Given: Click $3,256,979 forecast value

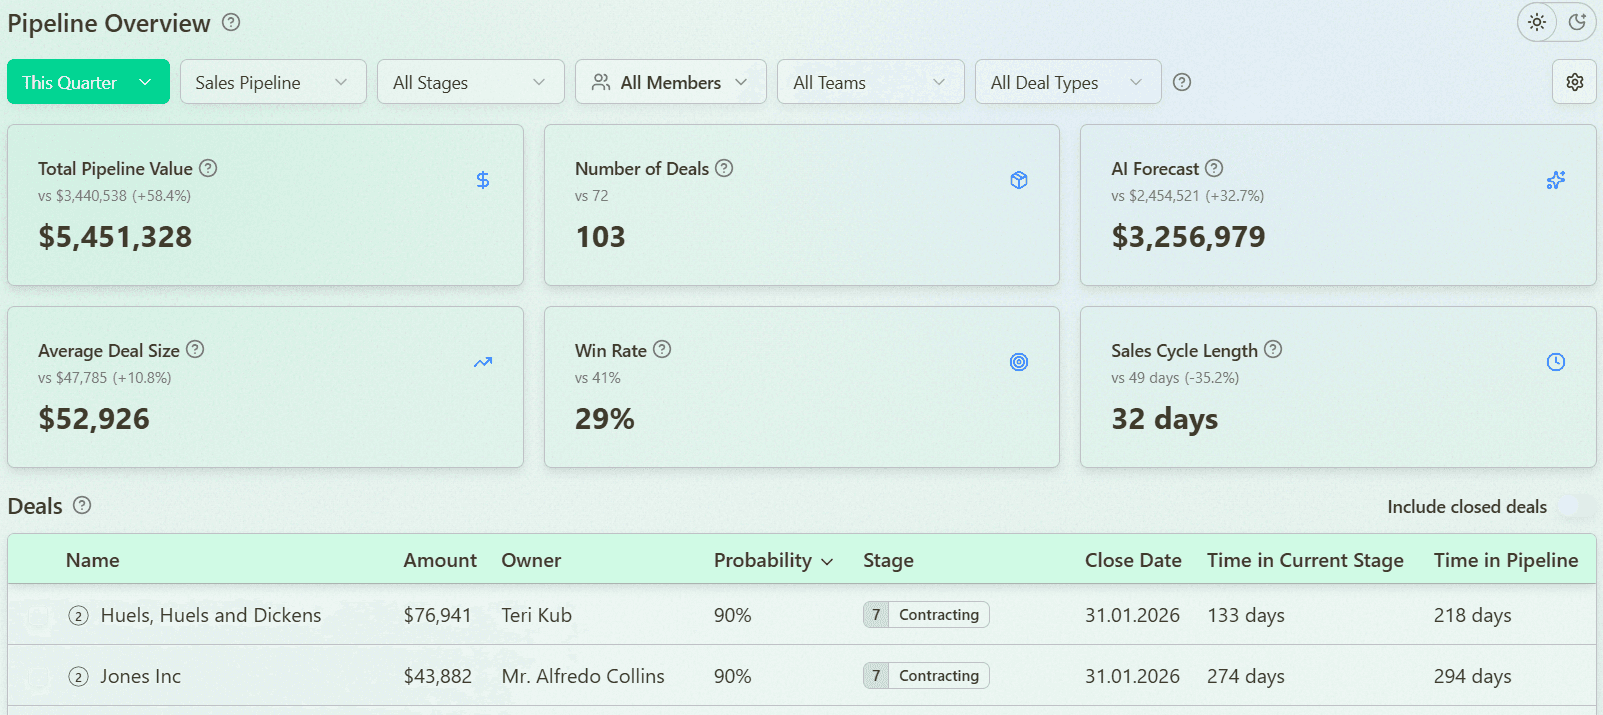Looking at the screenshot, I should (1188, 237).
